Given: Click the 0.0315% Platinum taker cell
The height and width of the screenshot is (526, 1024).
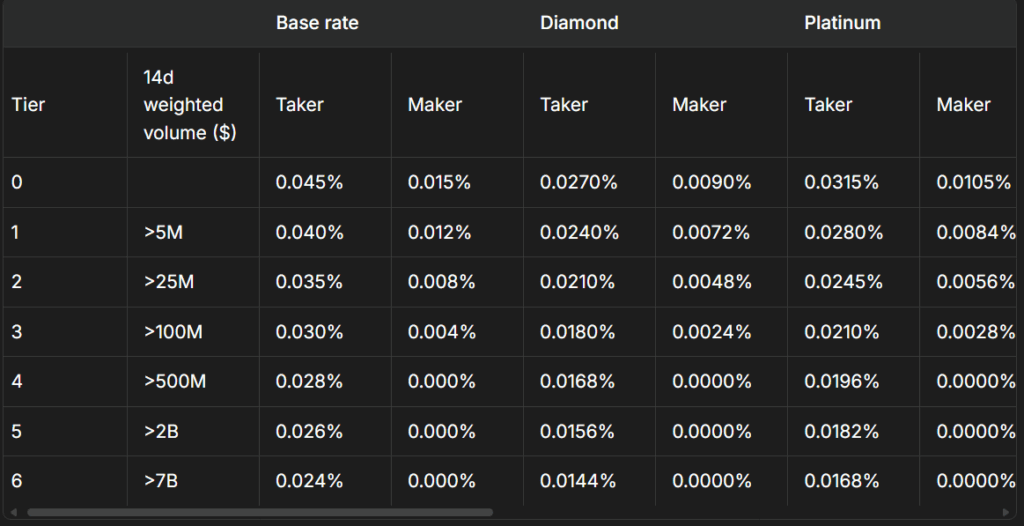Looking at the screenshot, I should [x=843, y=182].
